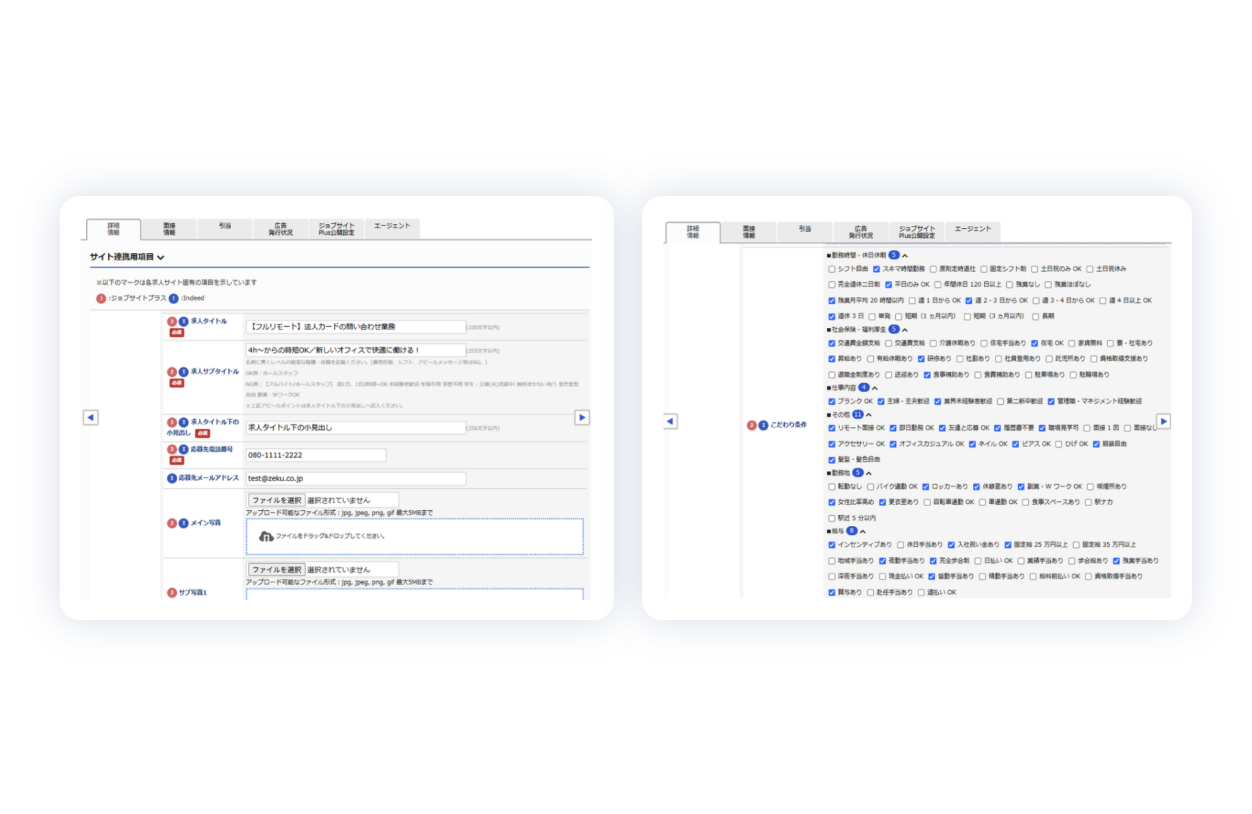This screenshot has height=814, width=1252.
Task: Click the left arrow beside the 求人タイトル form
Action: click(x=90, y=418)
